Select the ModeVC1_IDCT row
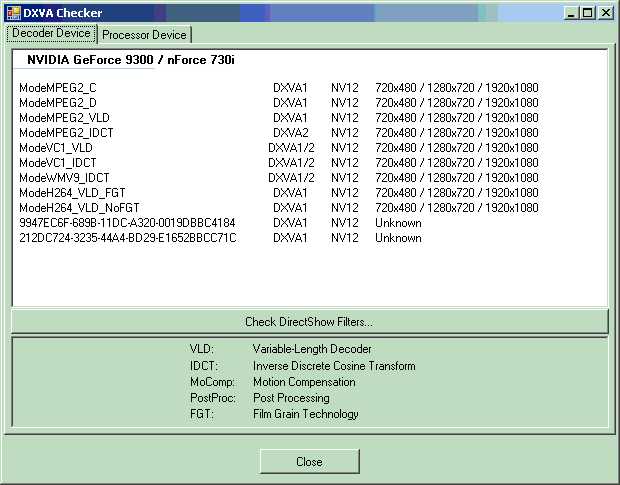Screen dimensions: 620x485 point(279,163)
